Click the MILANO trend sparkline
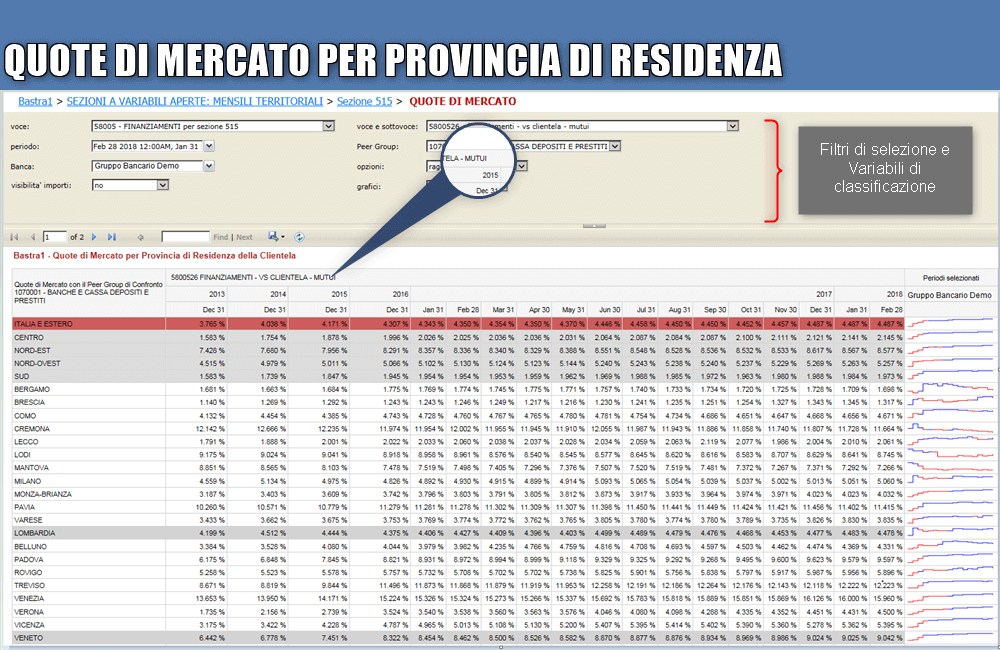The image size is (1000, 650). (x=951, y=481)
